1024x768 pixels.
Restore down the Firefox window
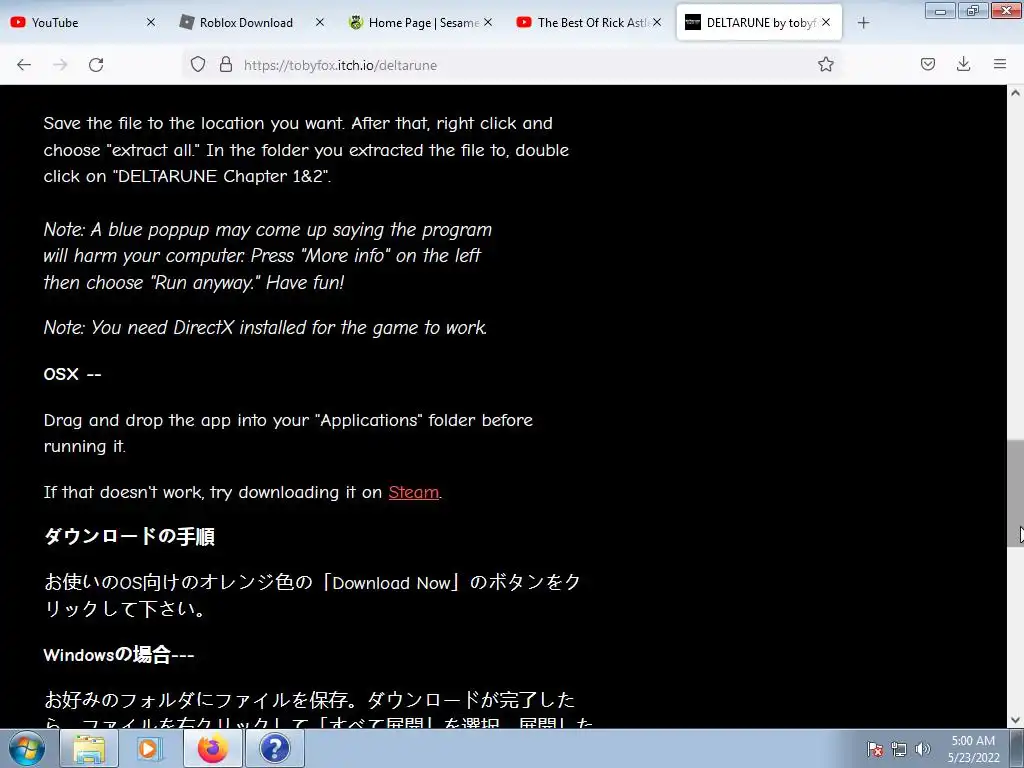pos(973,10)
